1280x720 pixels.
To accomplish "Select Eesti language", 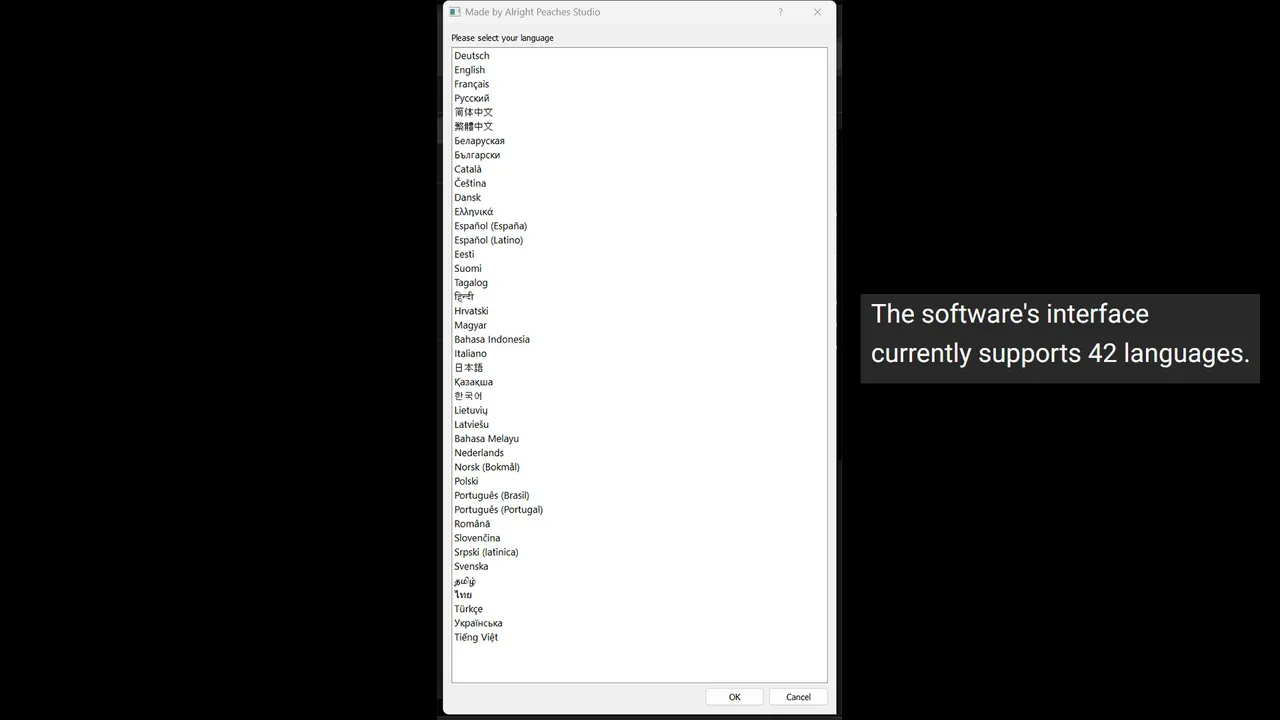I will [x=464, y=254].
